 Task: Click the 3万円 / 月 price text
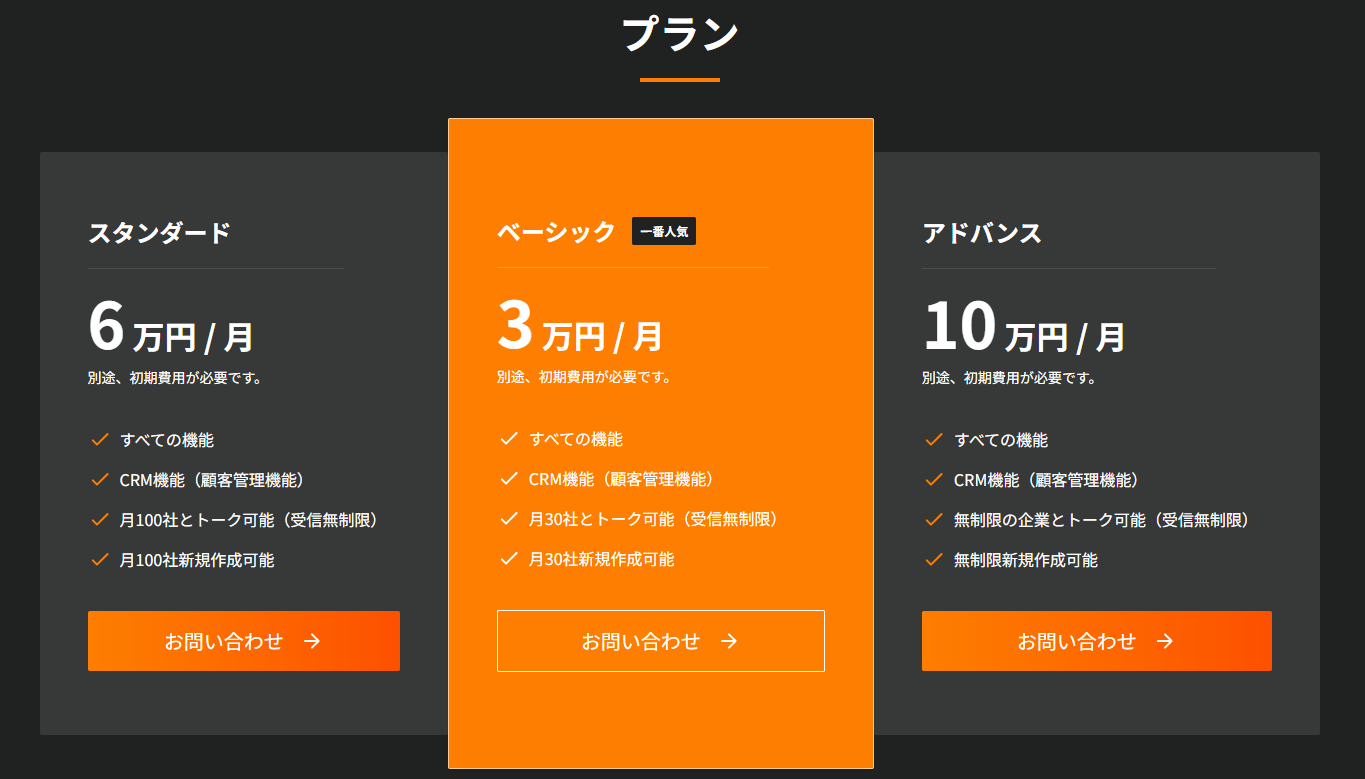(x=579, y=329)
